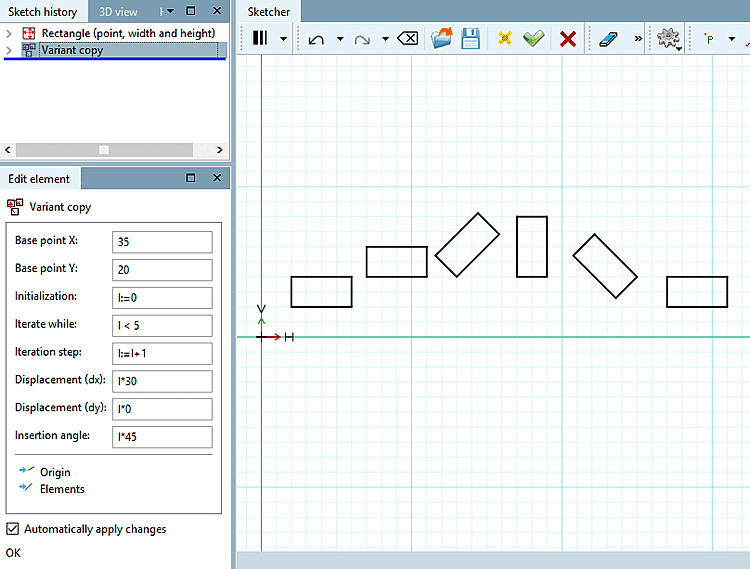Click the three-bar view icon in Sketcher toolbar

tap(260, 38)
